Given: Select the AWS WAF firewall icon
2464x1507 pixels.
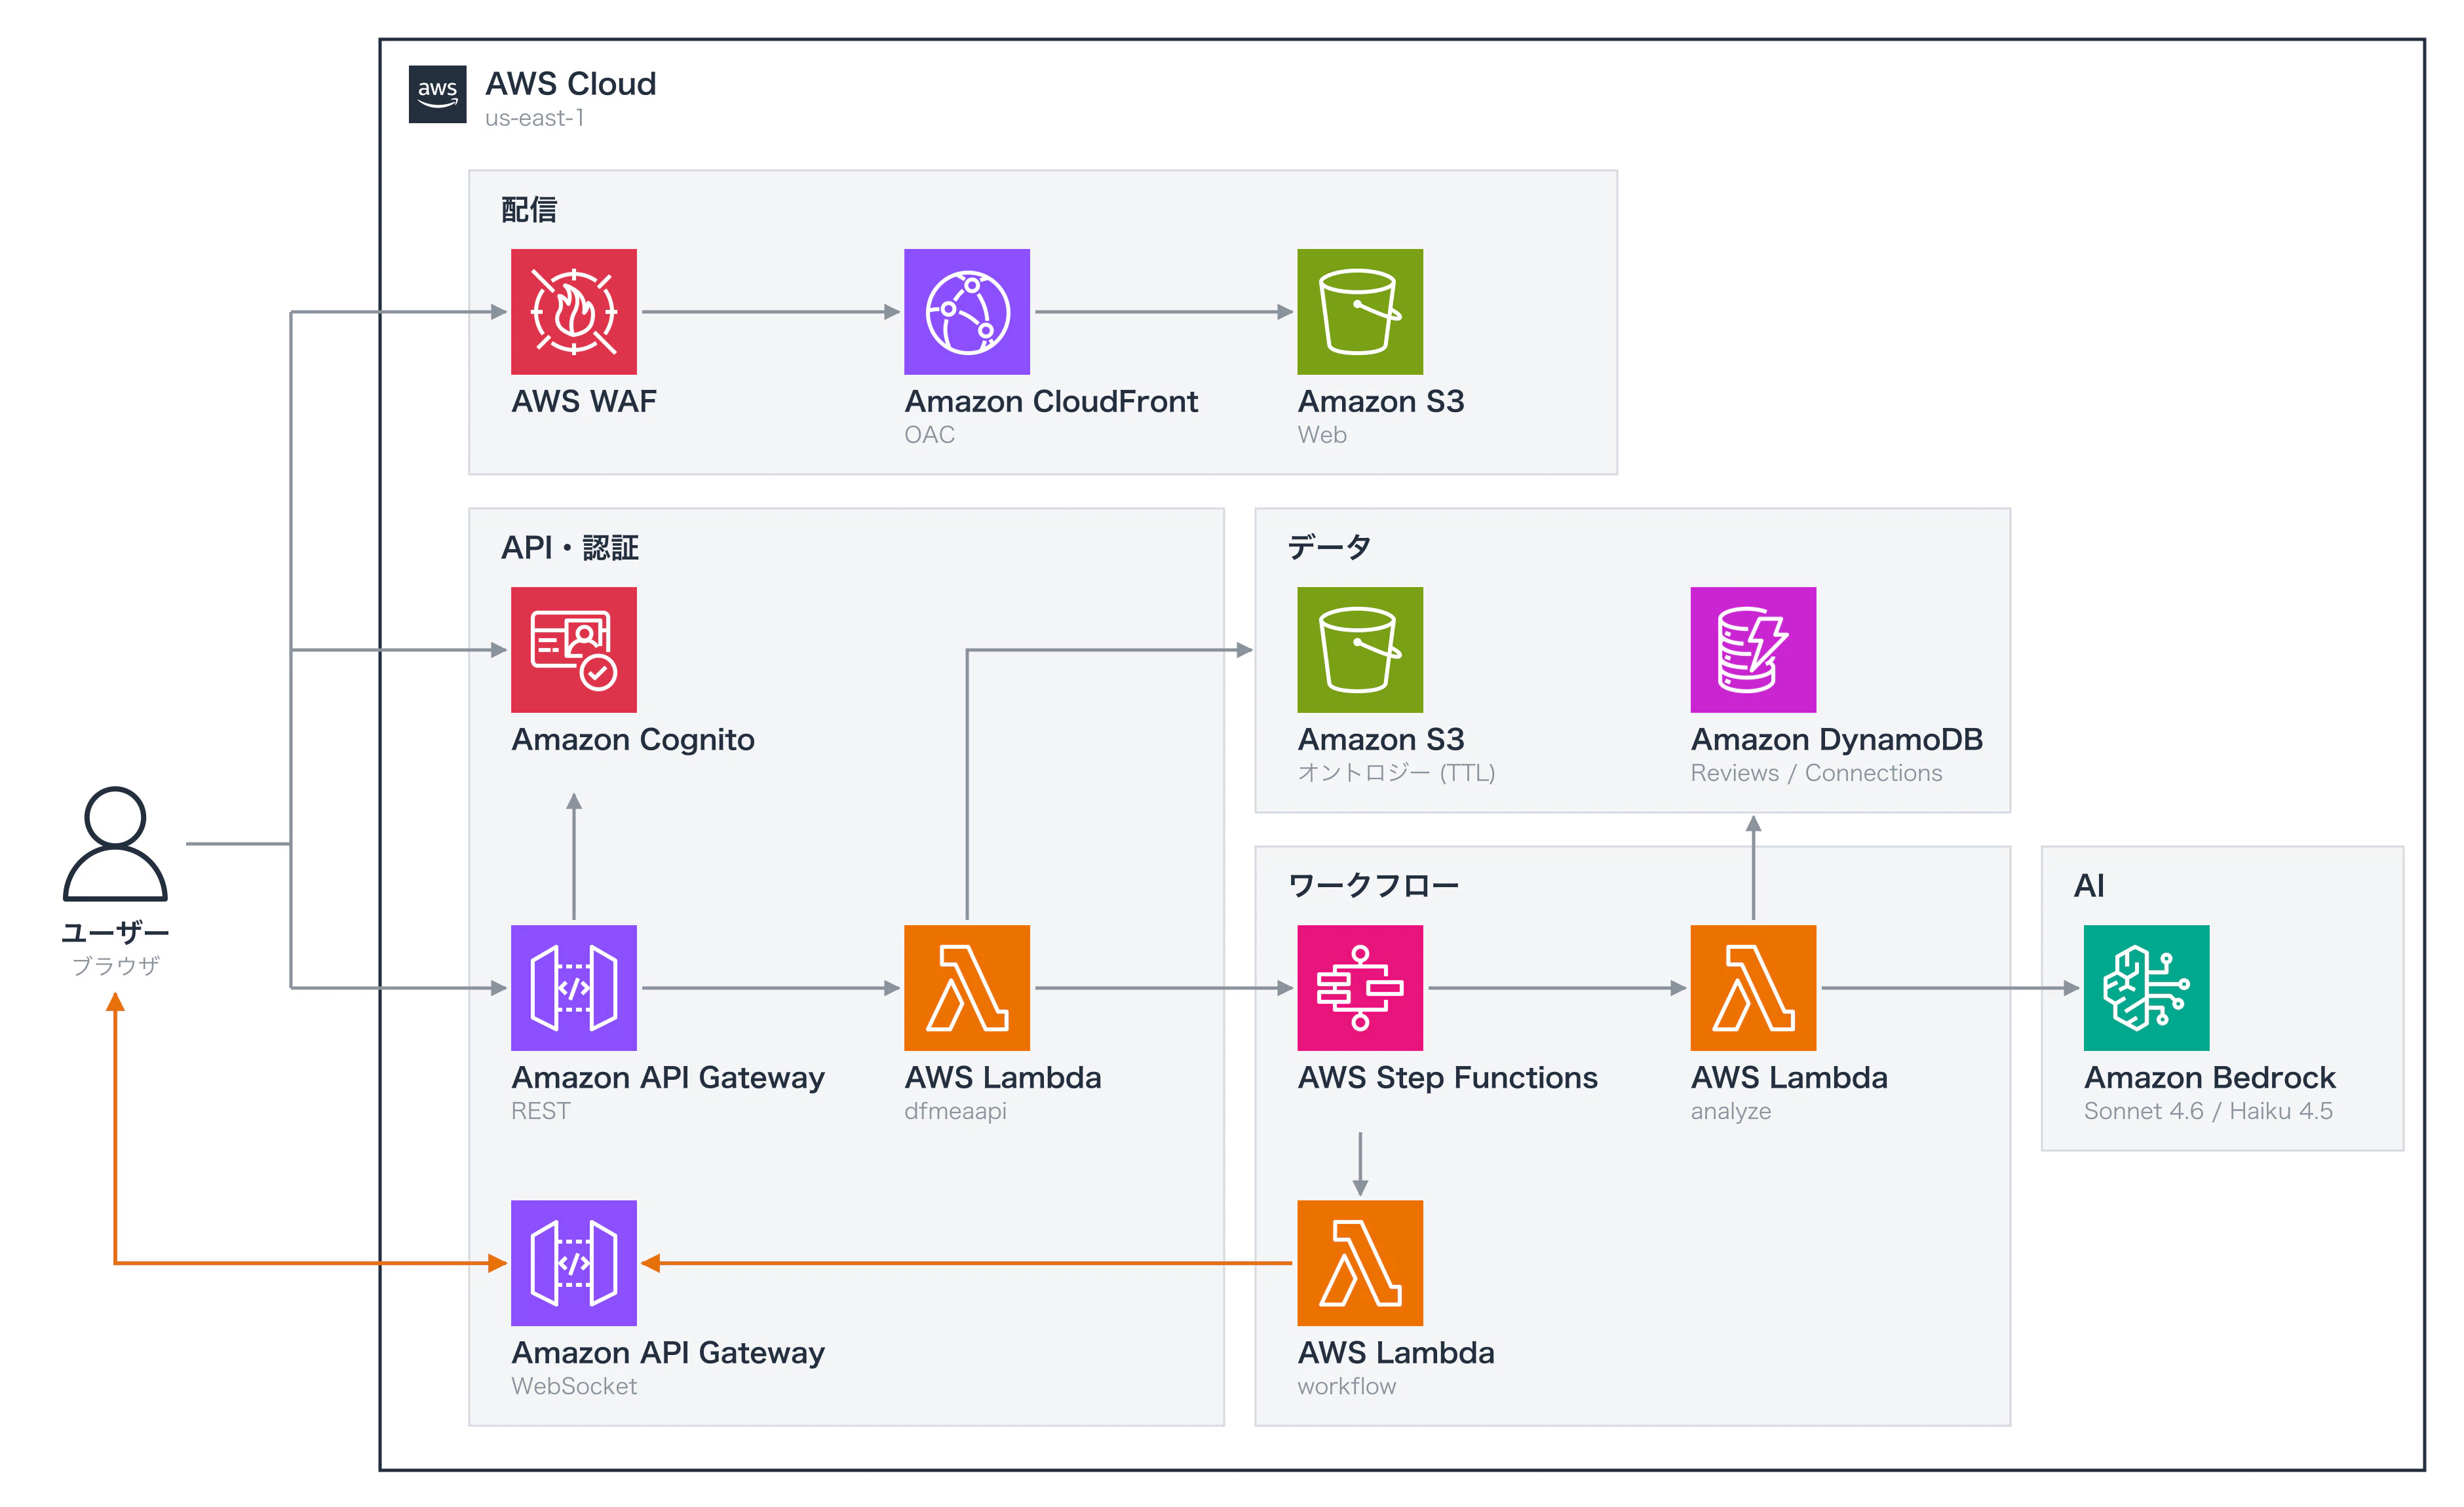Looking at the screenshot, I should (573, 312).
